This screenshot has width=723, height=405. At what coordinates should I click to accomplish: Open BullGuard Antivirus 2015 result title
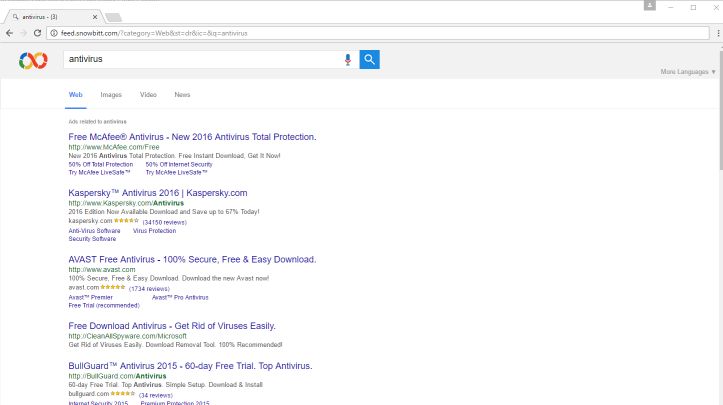click(x=190, y=366)
